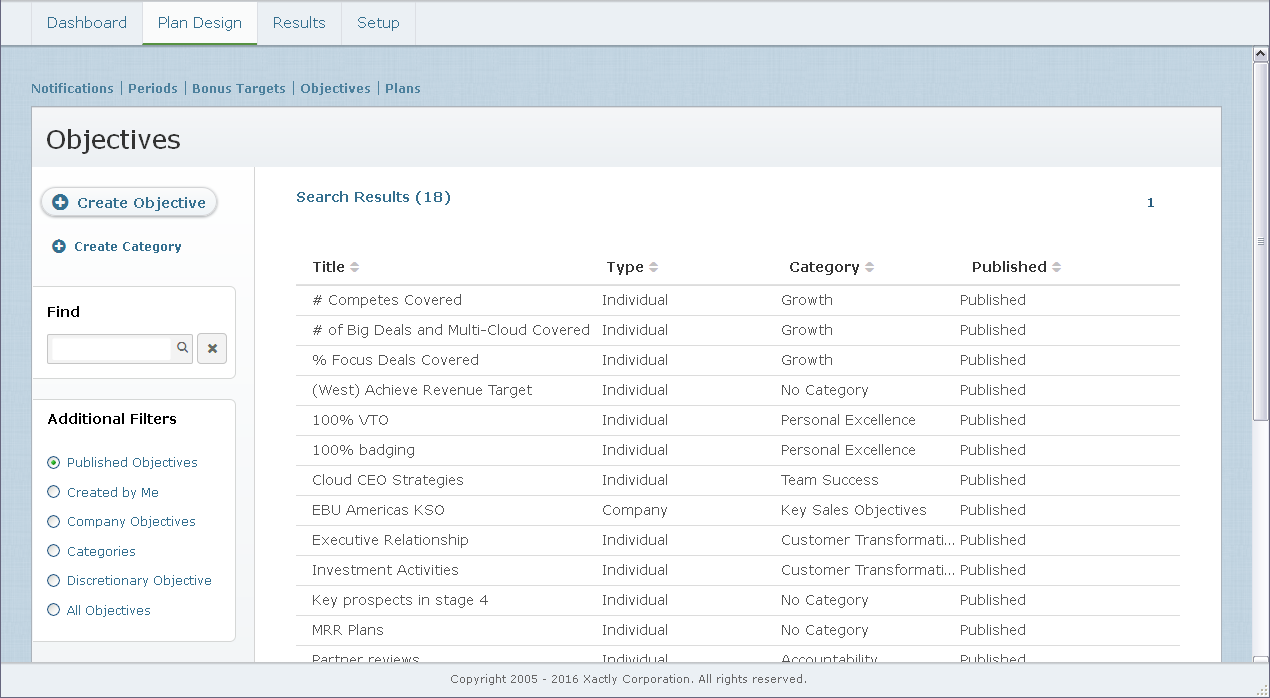Click the '100% badging' objective title

point(363,450)
